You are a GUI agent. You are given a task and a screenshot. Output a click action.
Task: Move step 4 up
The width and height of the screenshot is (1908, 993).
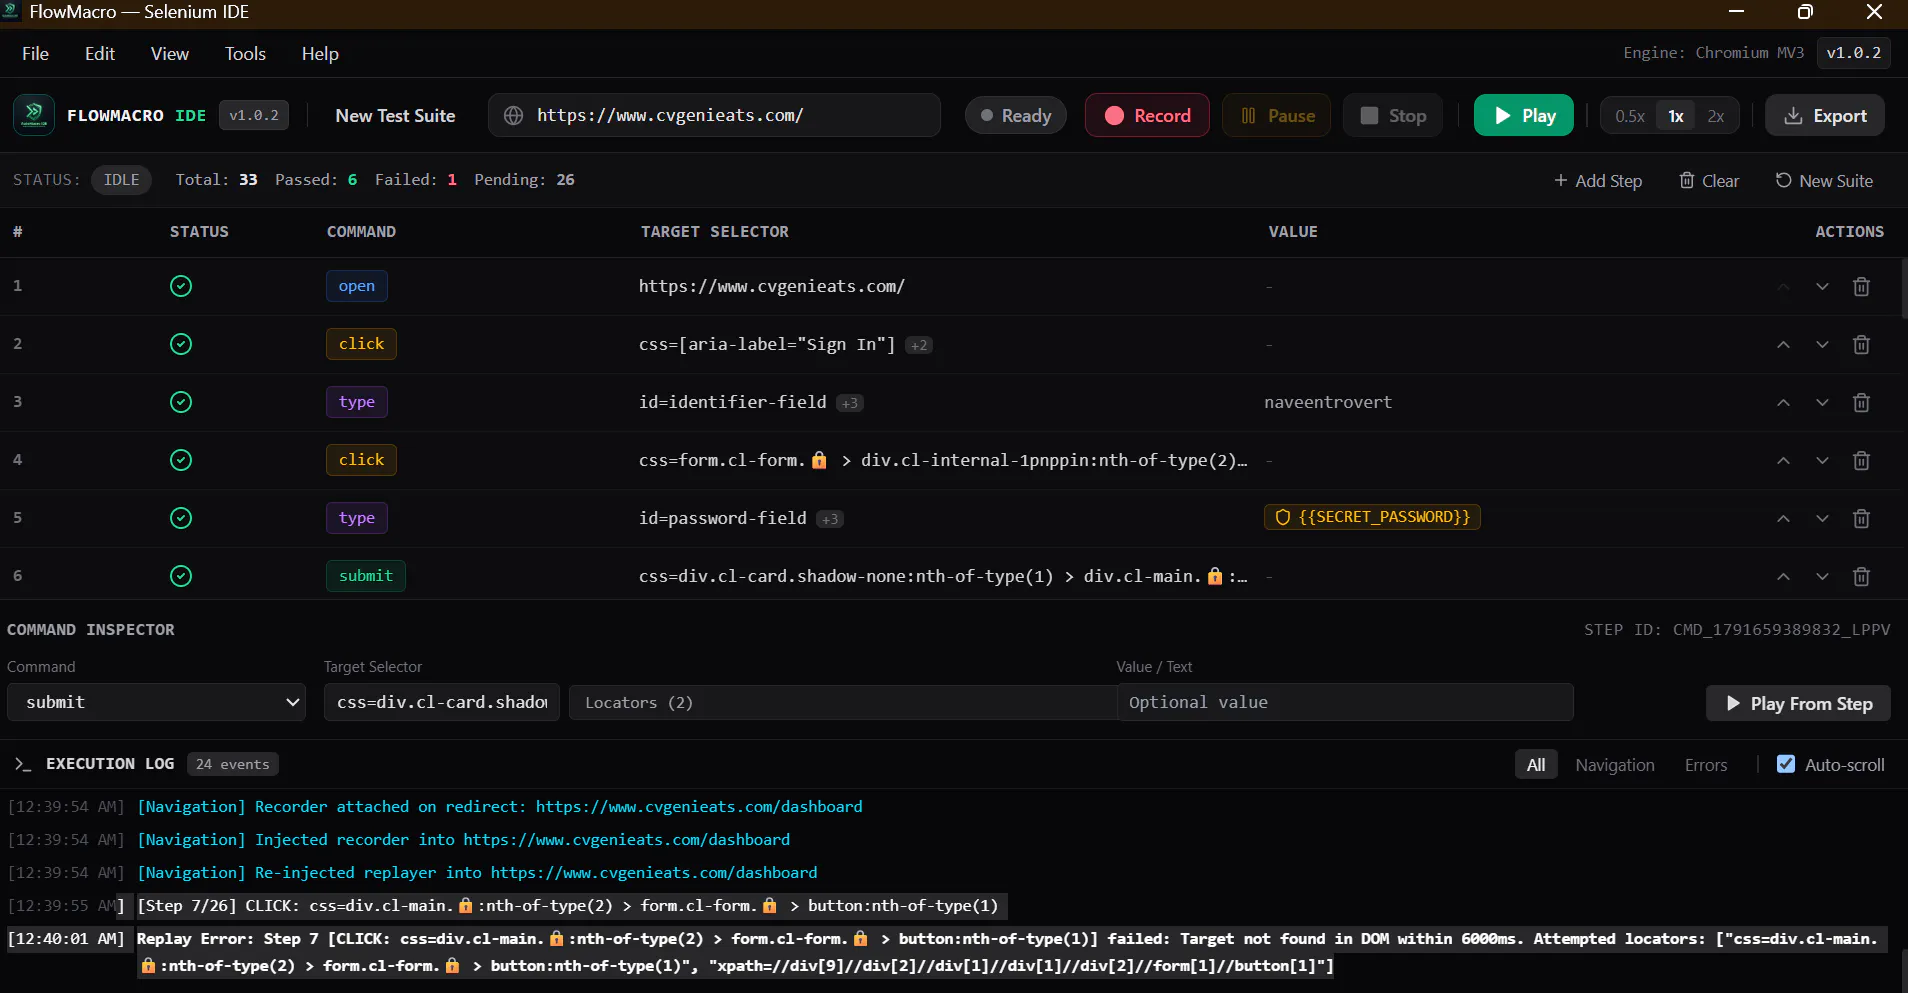pos(1783,461)
